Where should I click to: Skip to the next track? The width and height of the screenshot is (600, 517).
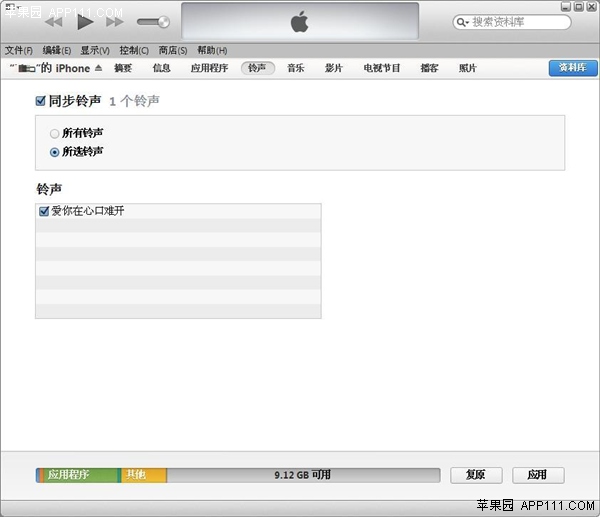tap(114, 21)
